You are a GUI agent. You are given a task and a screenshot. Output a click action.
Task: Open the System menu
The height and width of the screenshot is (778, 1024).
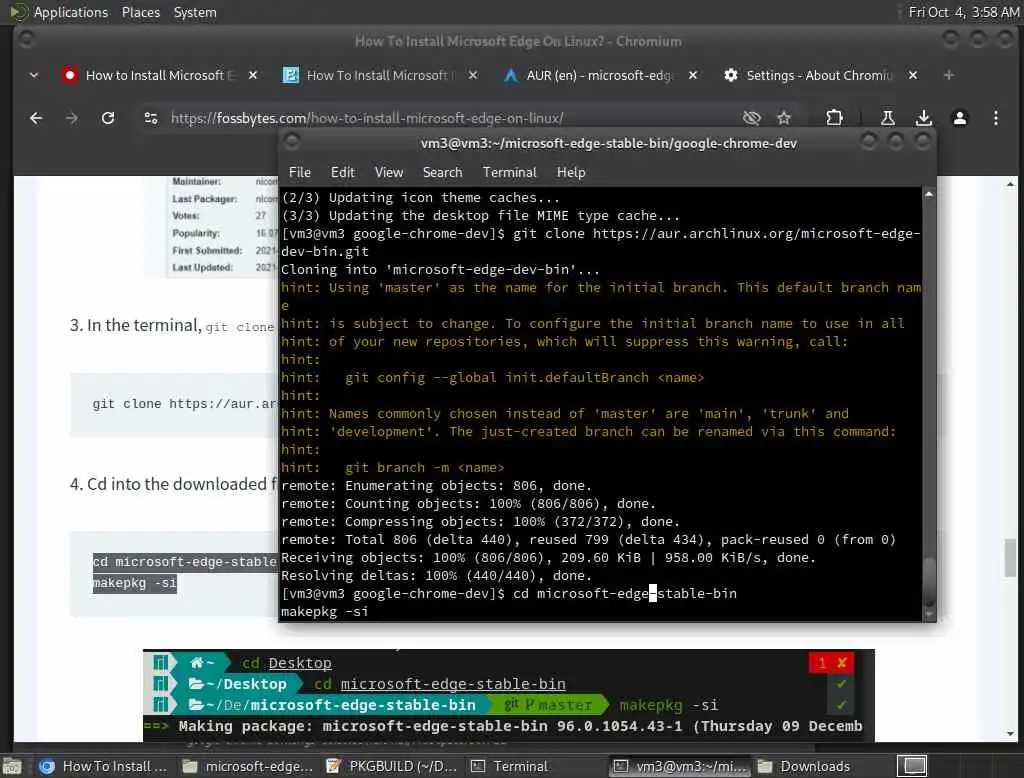195,12
